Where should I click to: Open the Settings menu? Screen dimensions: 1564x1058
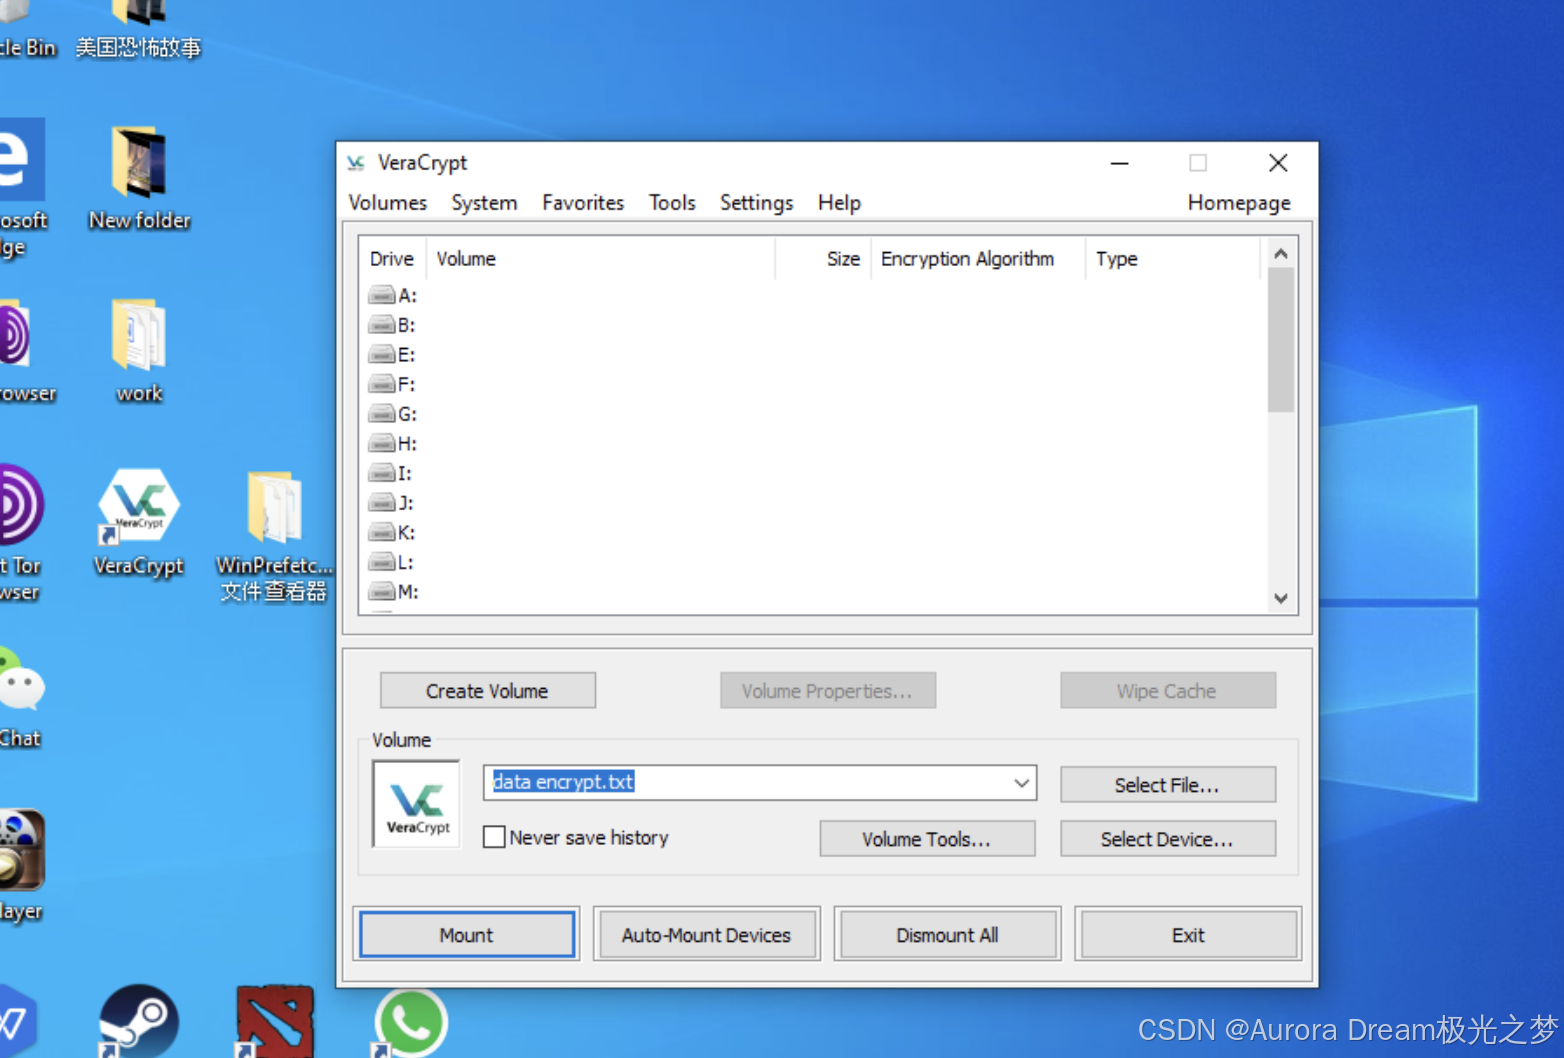click(x=756, y=203)
